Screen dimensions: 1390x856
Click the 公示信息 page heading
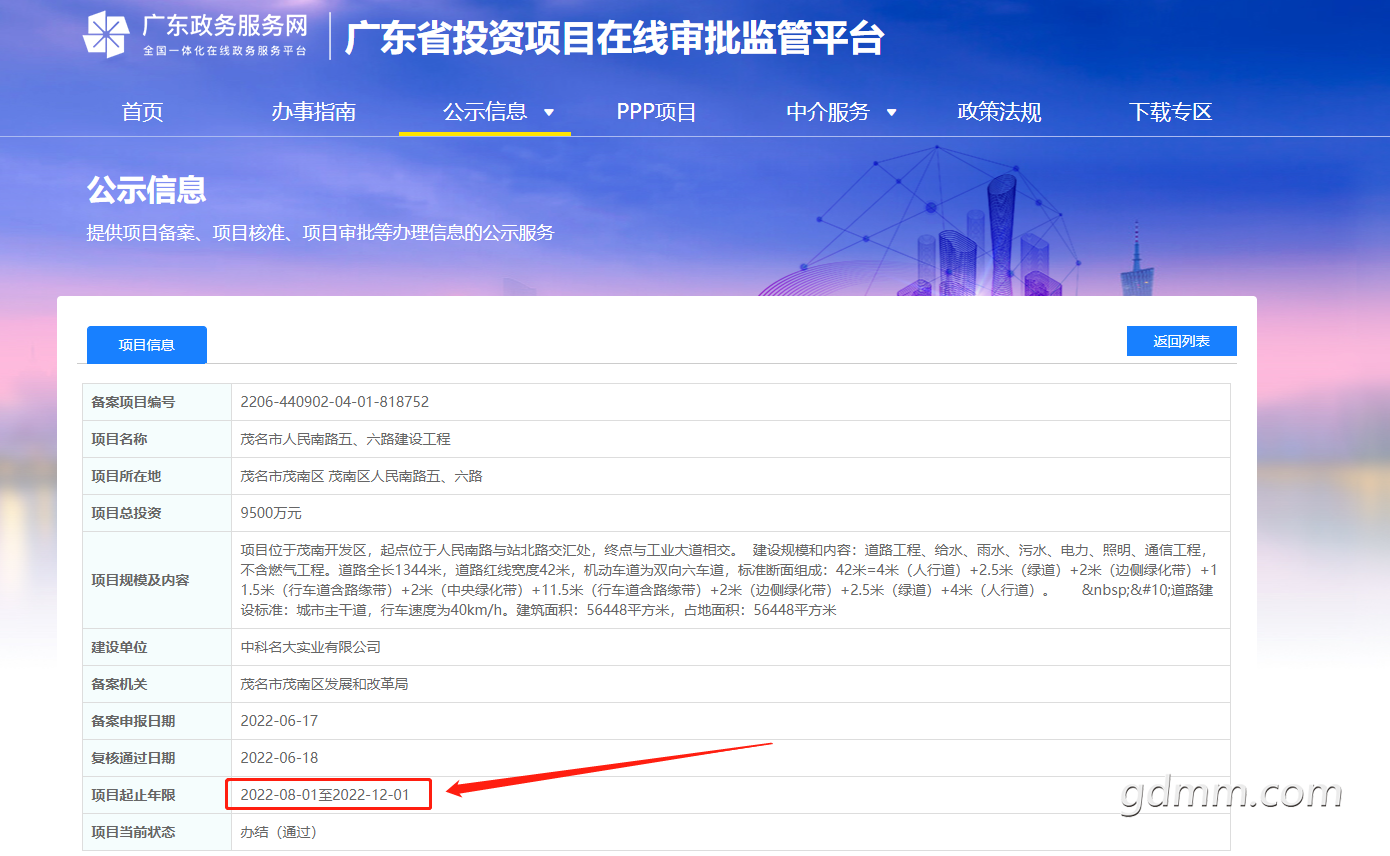pos(146,189)
